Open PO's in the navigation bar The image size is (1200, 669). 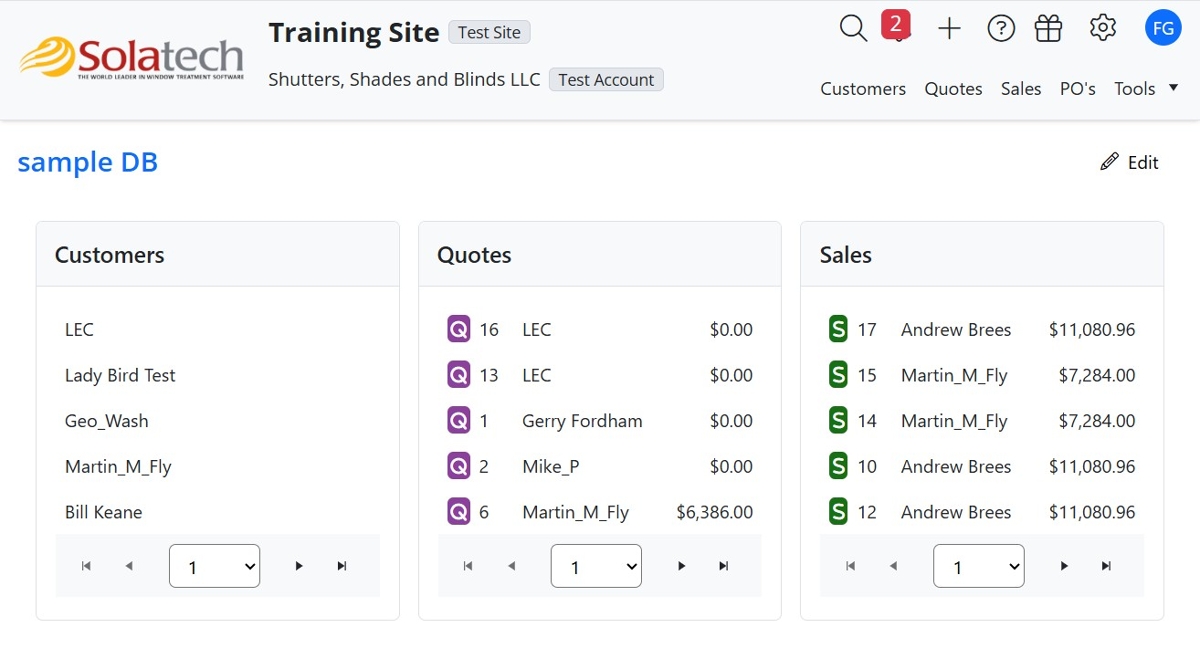[1078, 89]
